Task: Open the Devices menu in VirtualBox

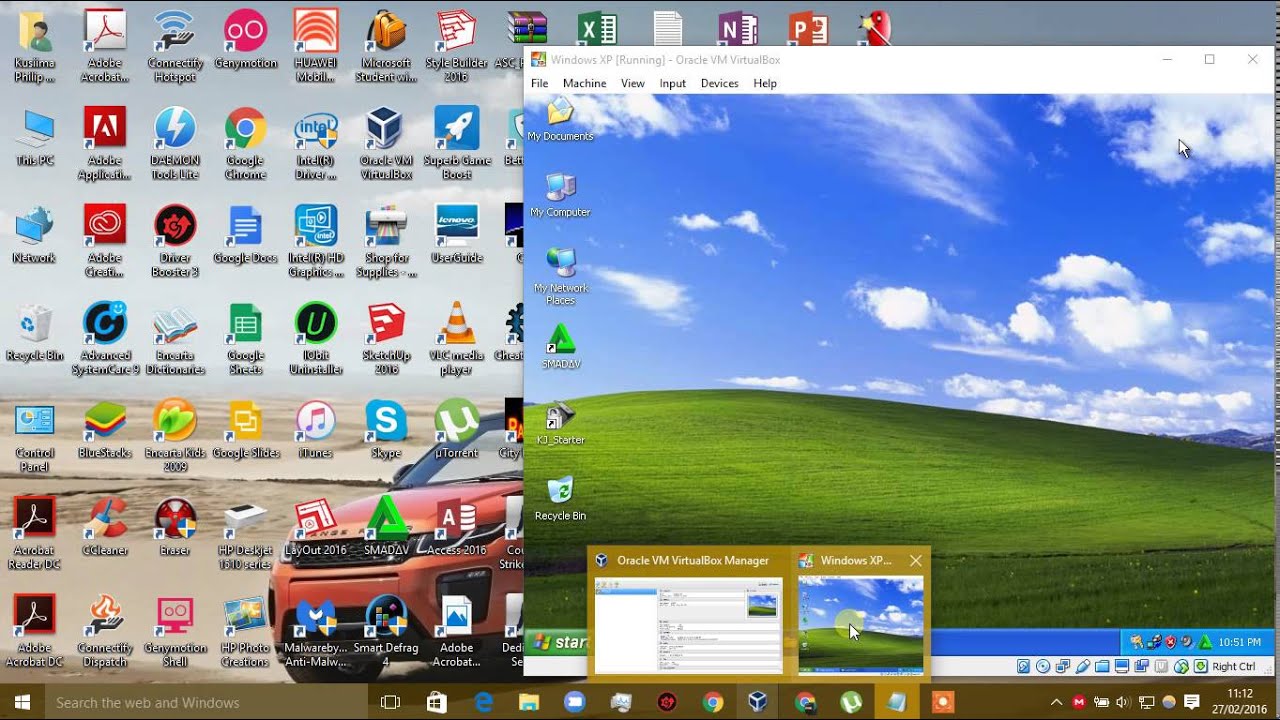Action: point(719,83)
